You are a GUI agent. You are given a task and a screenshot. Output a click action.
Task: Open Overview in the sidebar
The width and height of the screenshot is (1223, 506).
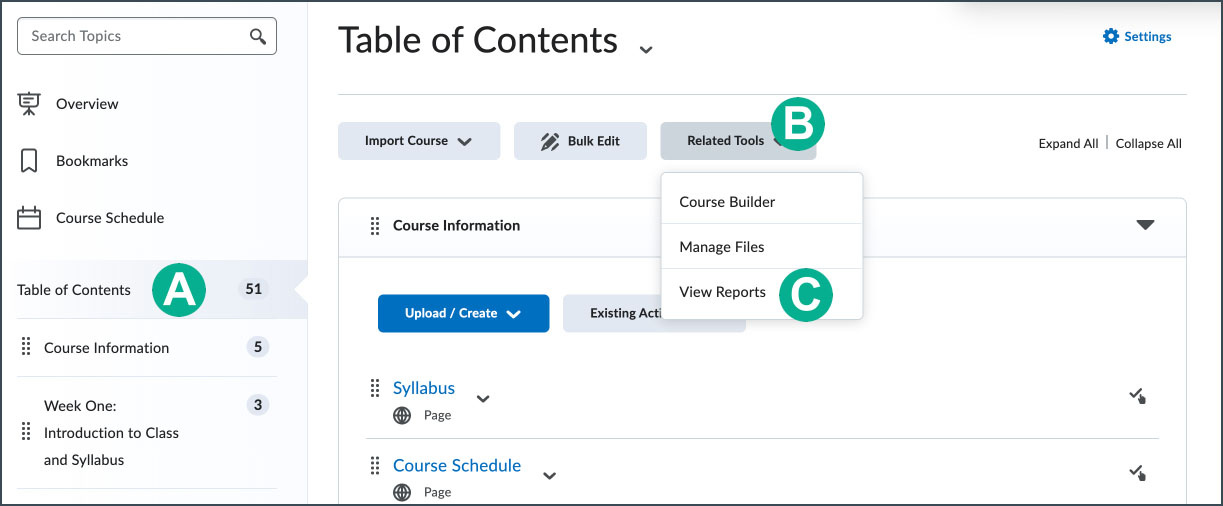pyautogui.click(x=87, y=104)
